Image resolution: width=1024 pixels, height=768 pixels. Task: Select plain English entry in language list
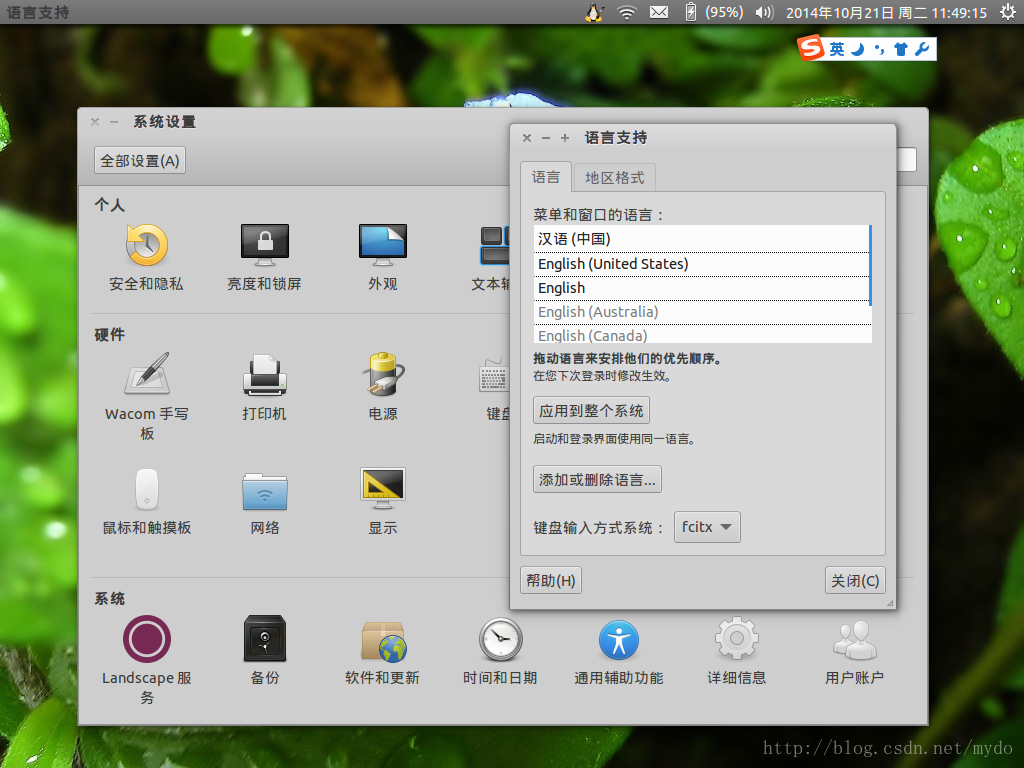click(701, 288)
